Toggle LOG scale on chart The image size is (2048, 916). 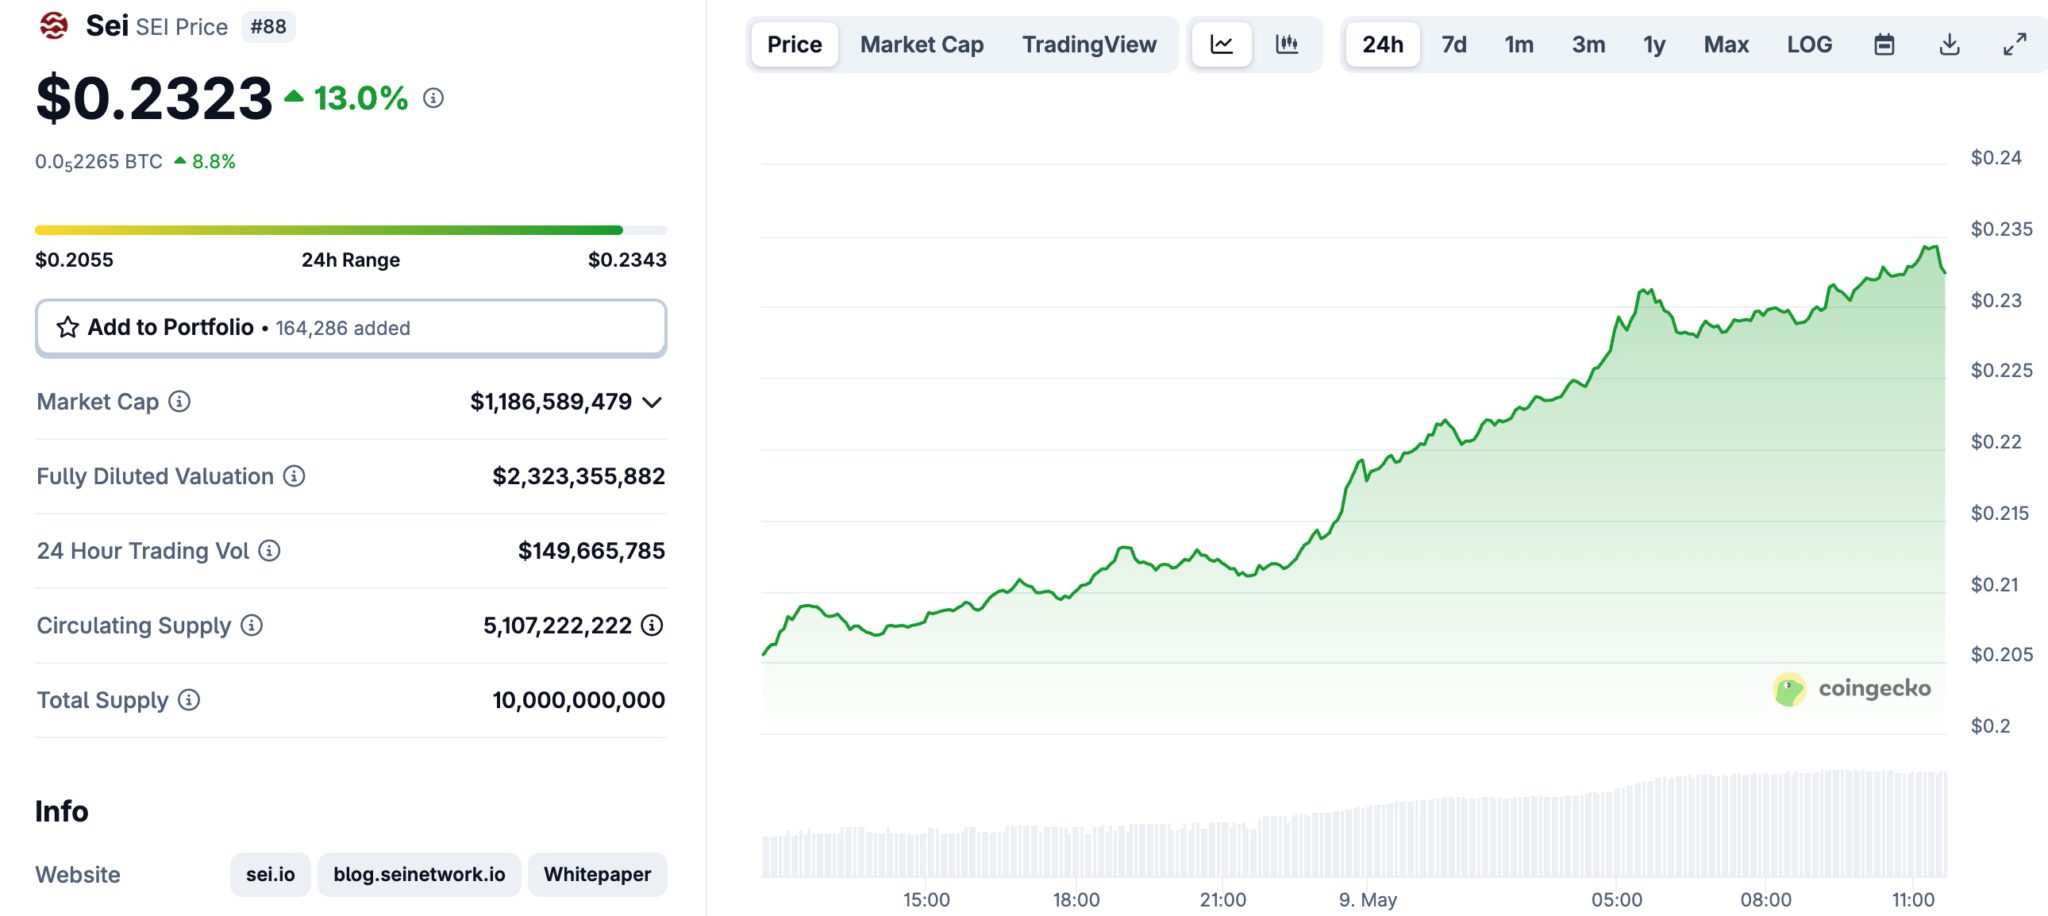coord(1809,45)
